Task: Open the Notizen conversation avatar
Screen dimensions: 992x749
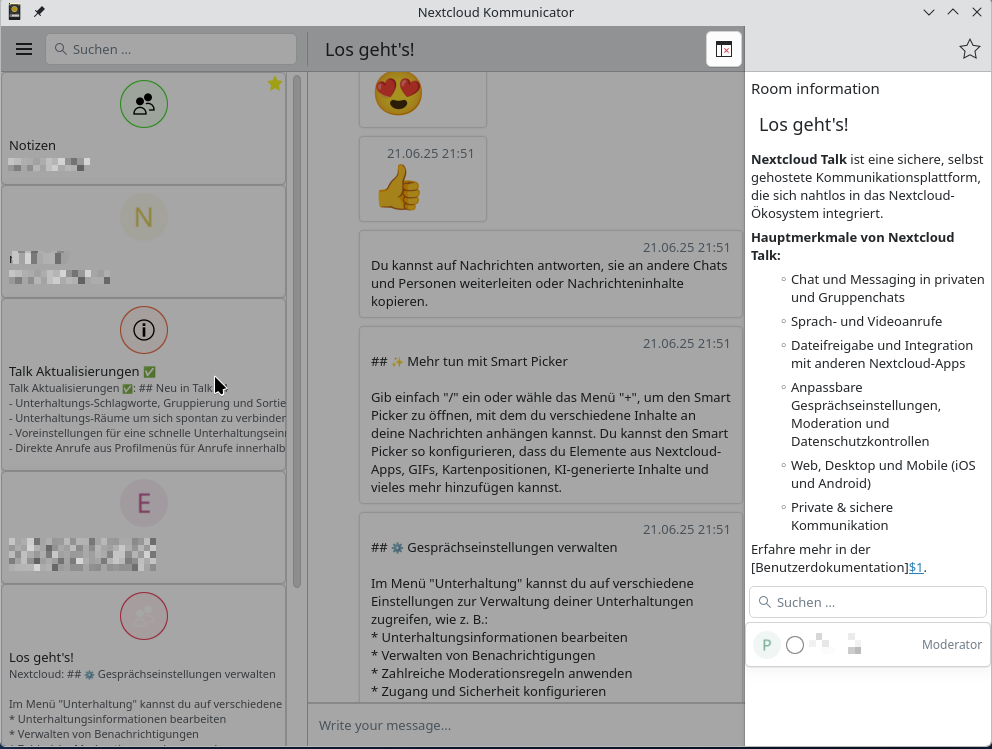Action: [144, 104]
